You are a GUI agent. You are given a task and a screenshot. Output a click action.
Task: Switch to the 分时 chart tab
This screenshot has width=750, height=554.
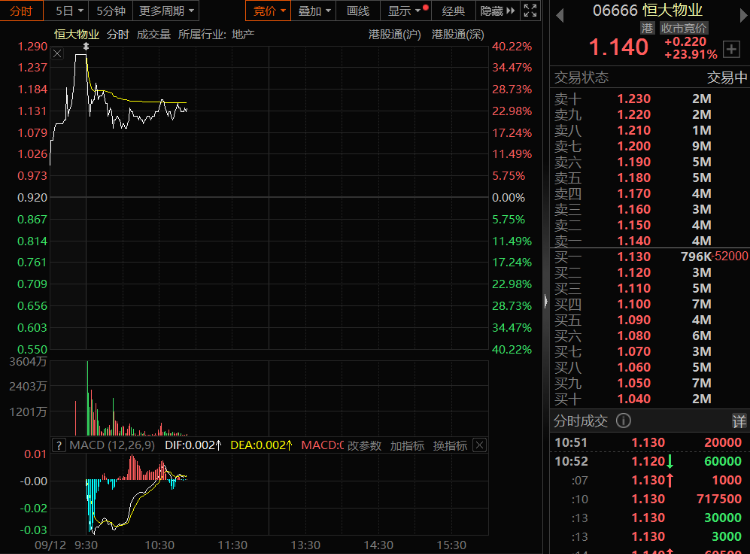coord(22,11)
